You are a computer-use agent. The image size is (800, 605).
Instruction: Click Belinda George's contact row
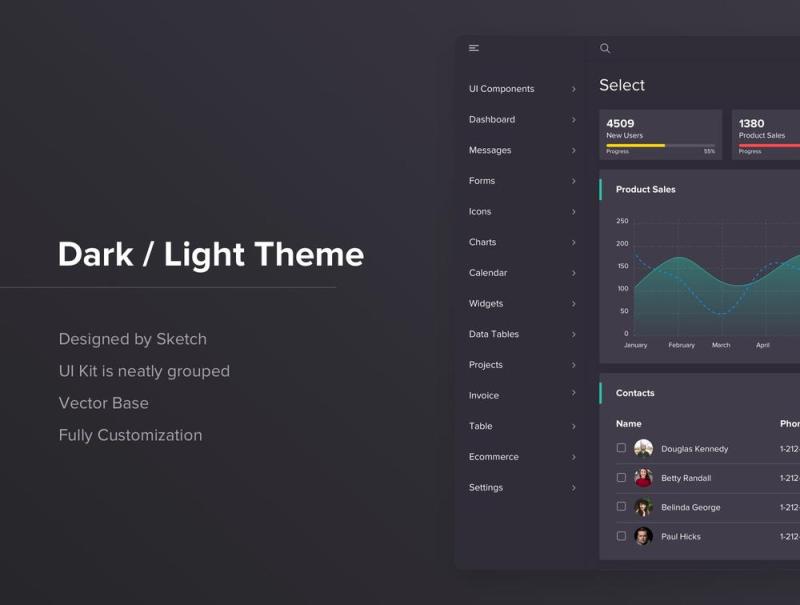tap(692, 507)
